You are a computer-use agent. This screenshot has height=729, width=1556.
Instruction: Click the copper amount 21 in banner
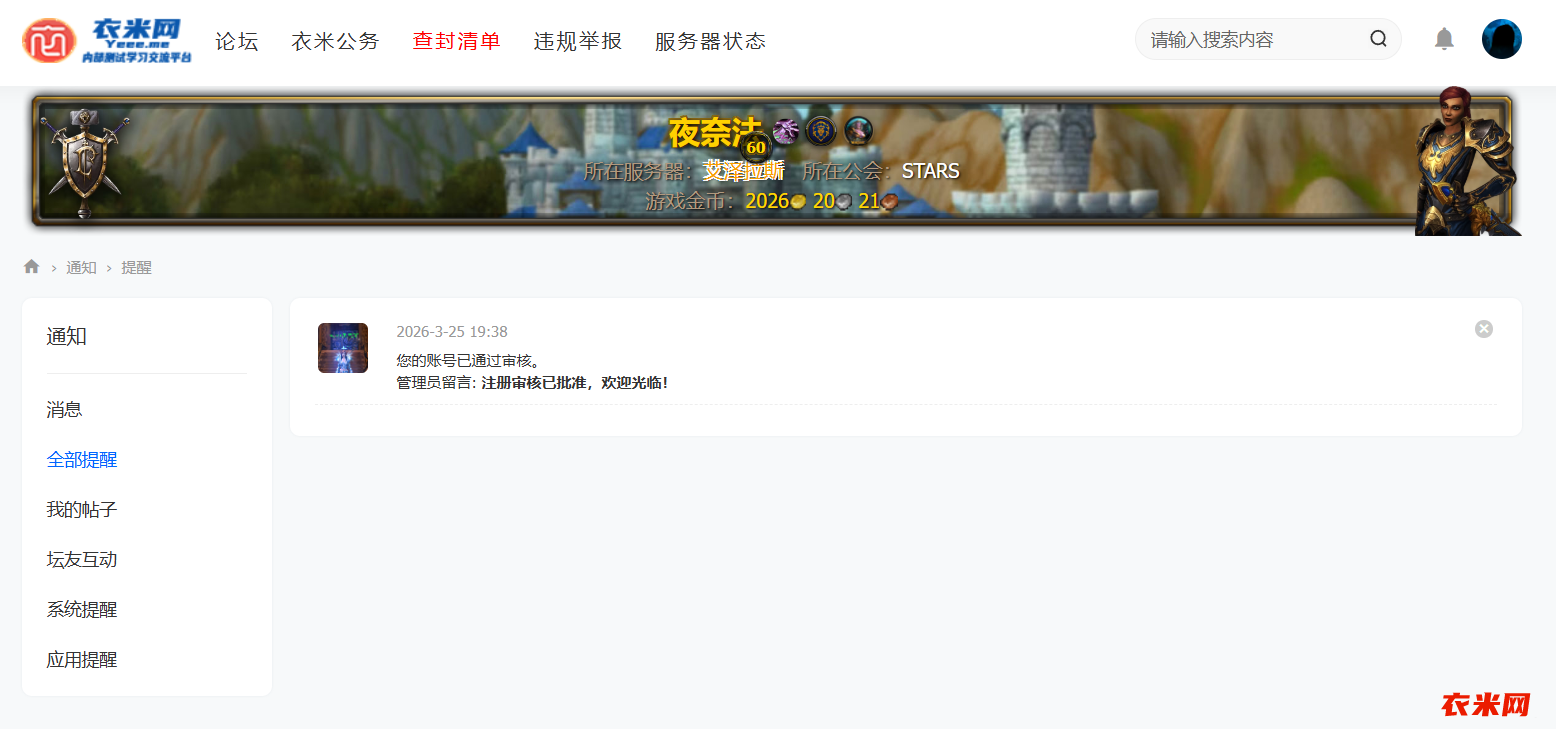click(869, 201)
